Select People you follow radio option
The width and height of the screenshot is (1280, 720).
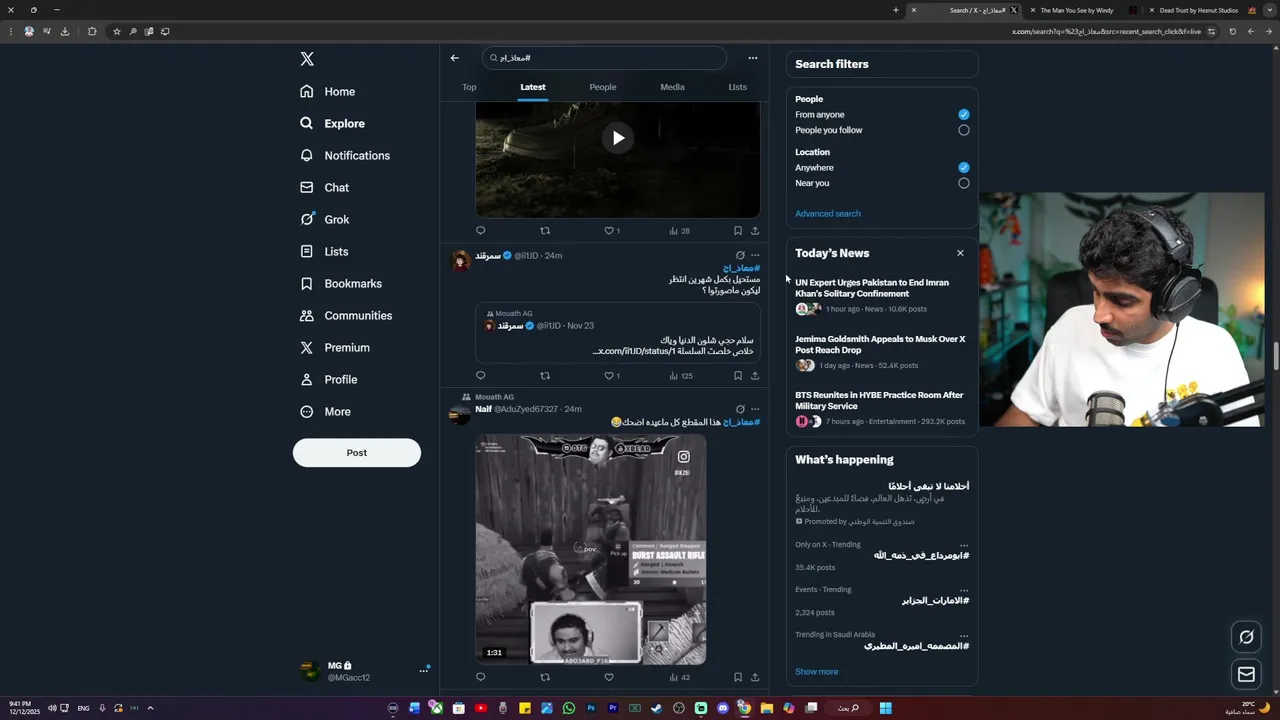coord(964,130)
